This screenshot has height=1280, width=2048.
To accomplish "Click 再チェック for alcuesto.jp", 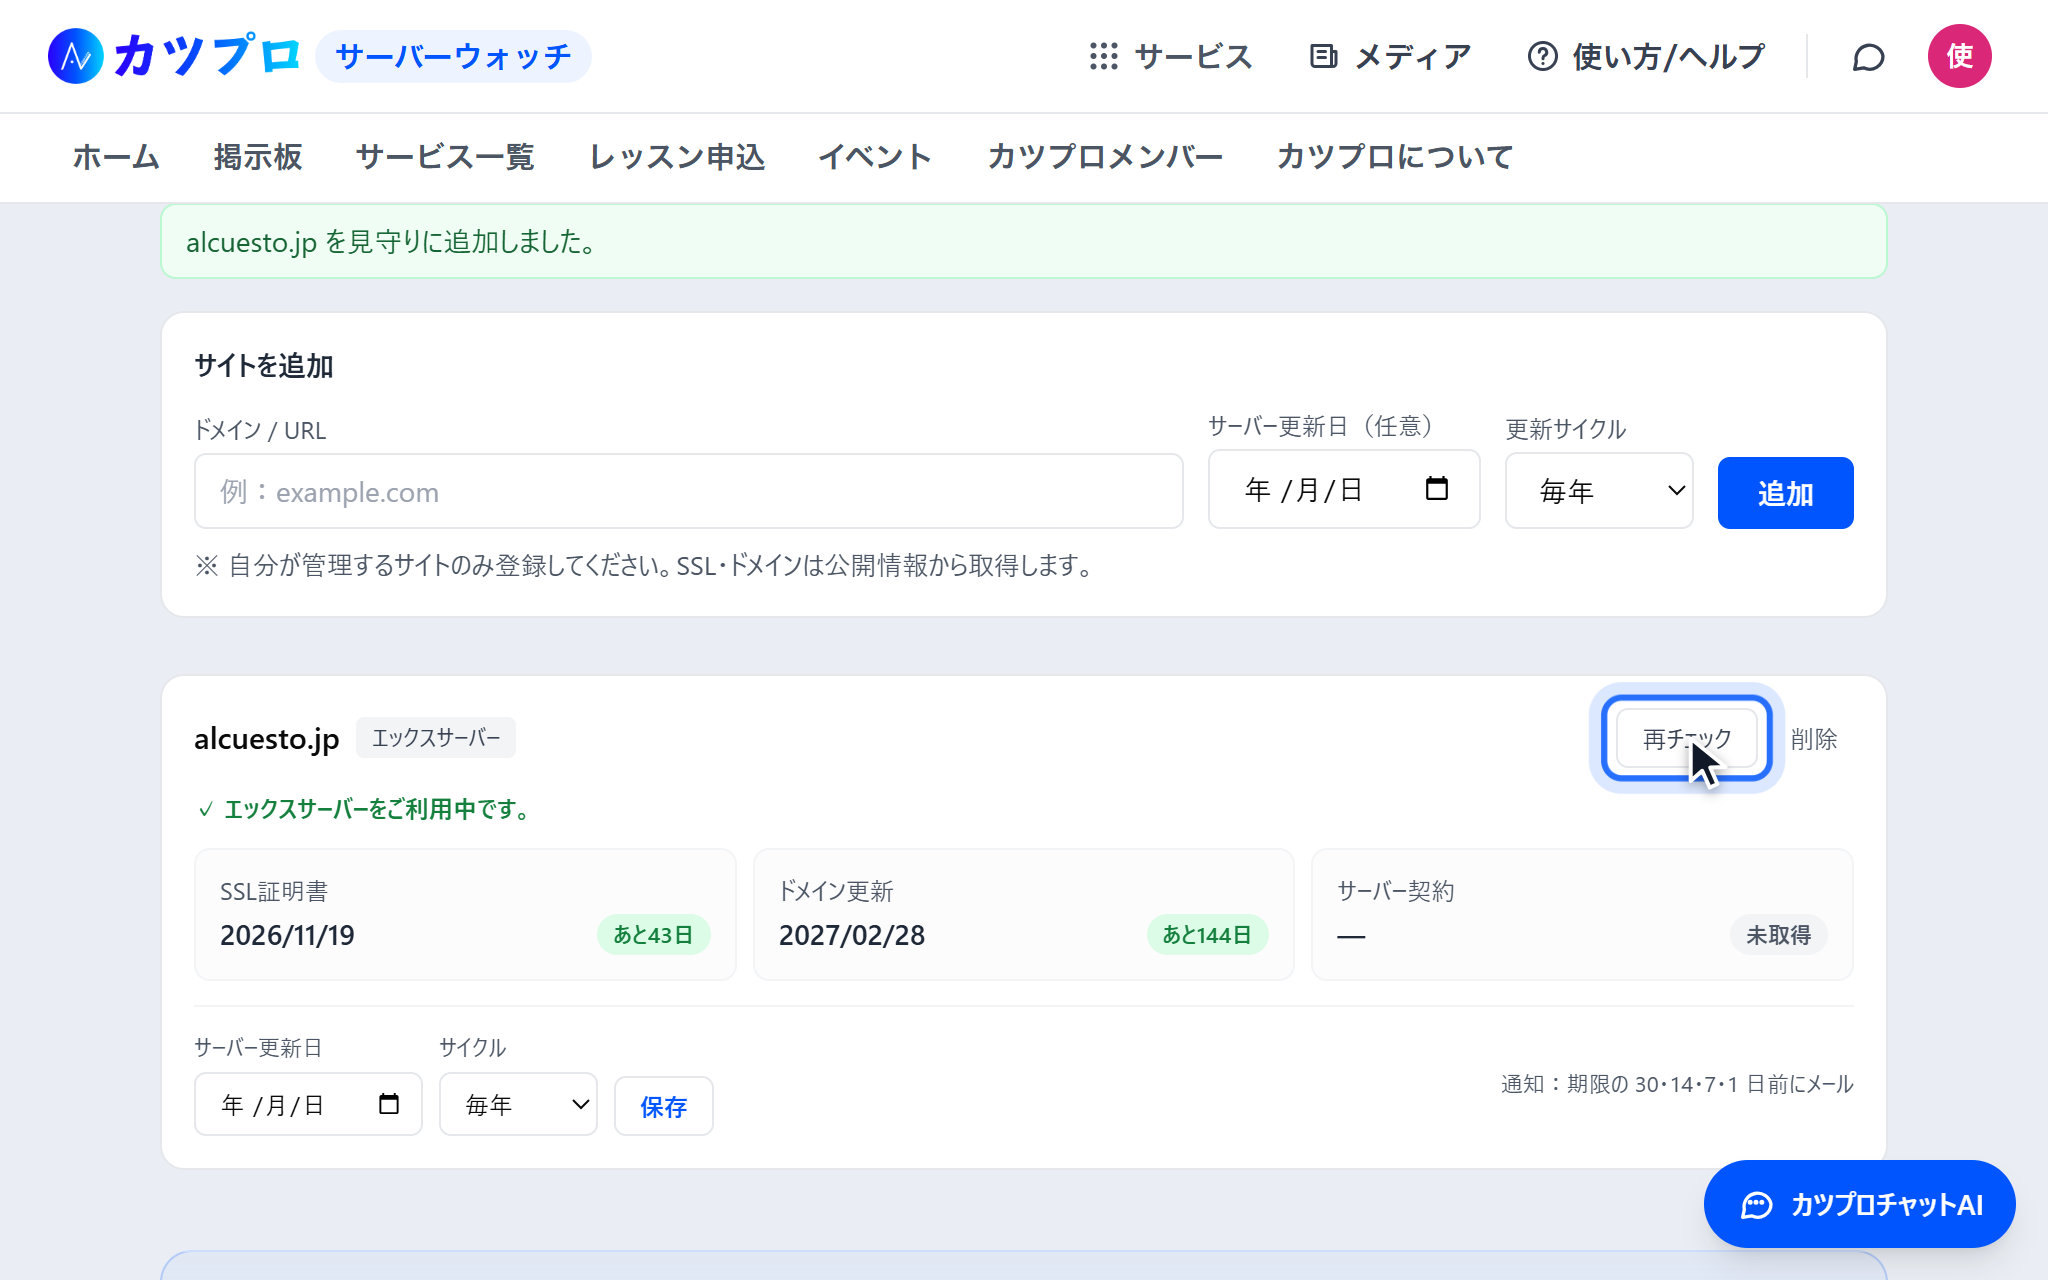I will tap(1687, 738).
